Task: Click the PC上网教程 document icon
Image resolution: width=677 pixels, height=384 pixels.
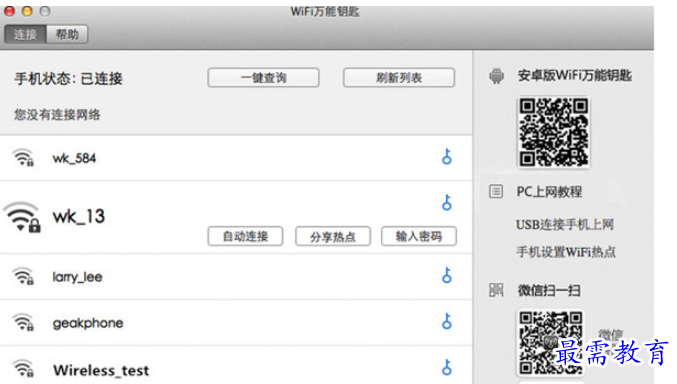Action: [496, 191]
